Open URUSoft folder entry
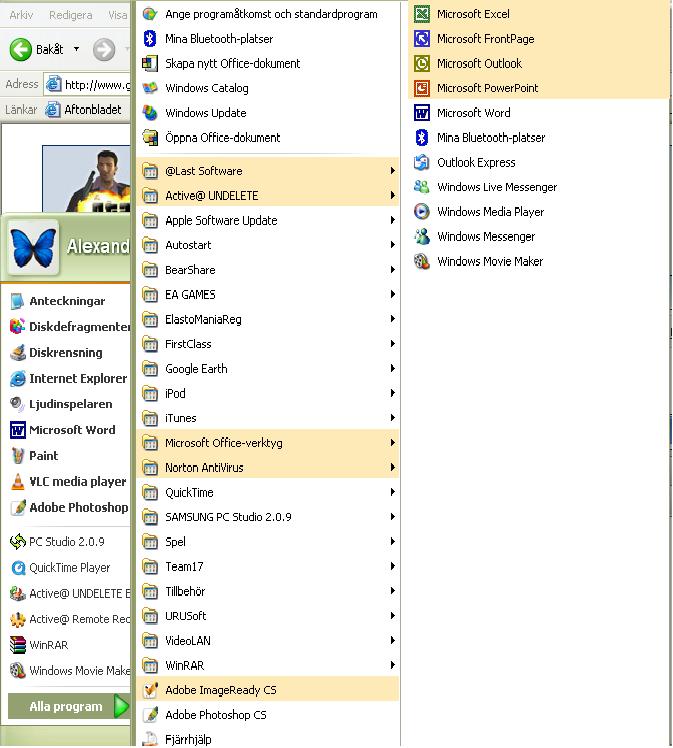Viewport: 673px width, 748px height. coord(268,616)
